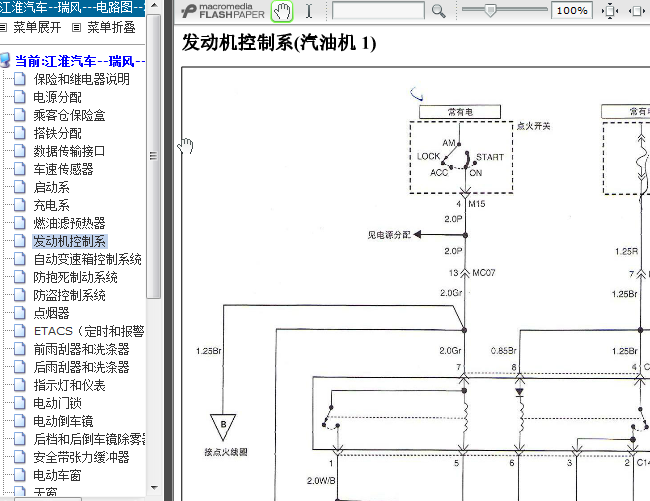Click the computer icon at tree root

5,61
